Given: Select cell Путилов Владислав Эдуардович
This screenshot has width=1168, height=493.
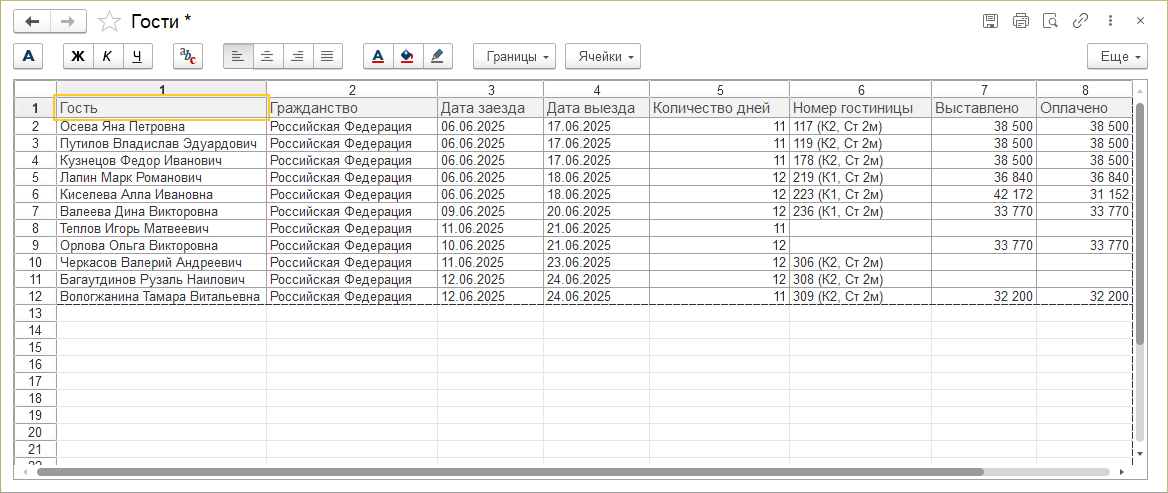Looking at the screenshot, I should tap(162, 143).
